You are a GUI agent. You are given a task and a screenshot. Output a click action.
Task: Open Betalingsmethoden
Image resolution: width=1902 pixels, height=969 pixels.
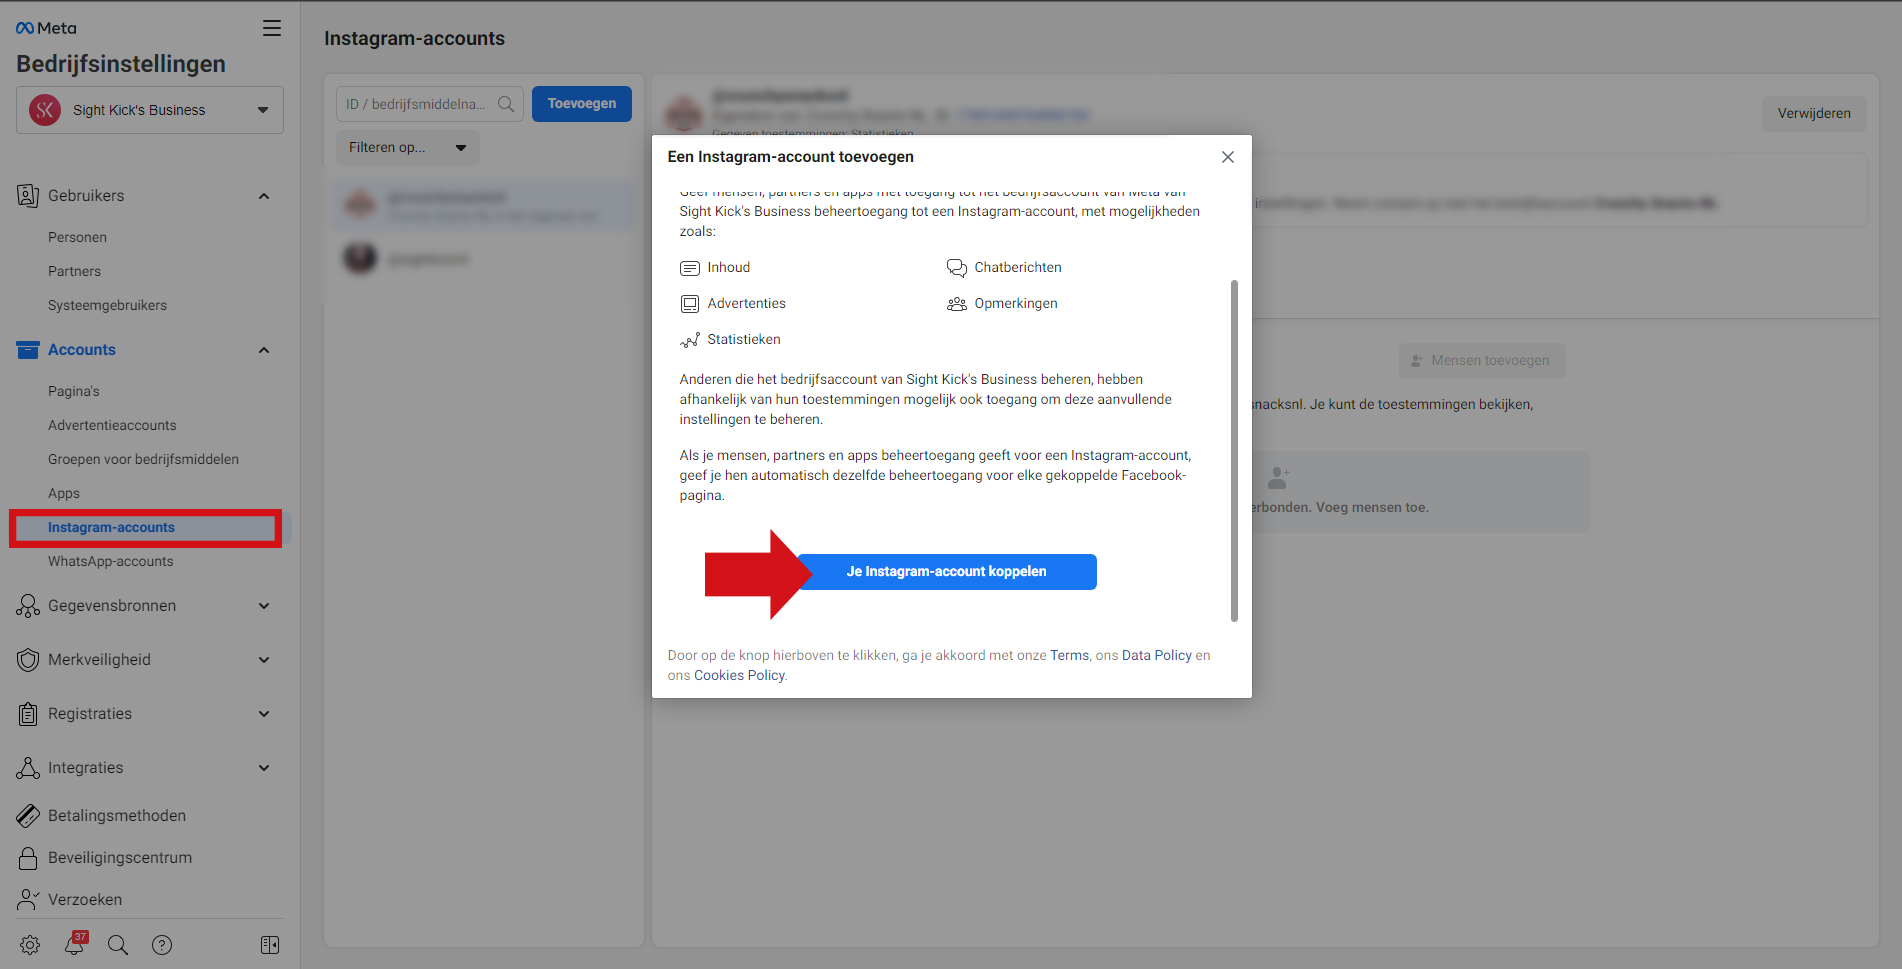(x=117, y=816)
